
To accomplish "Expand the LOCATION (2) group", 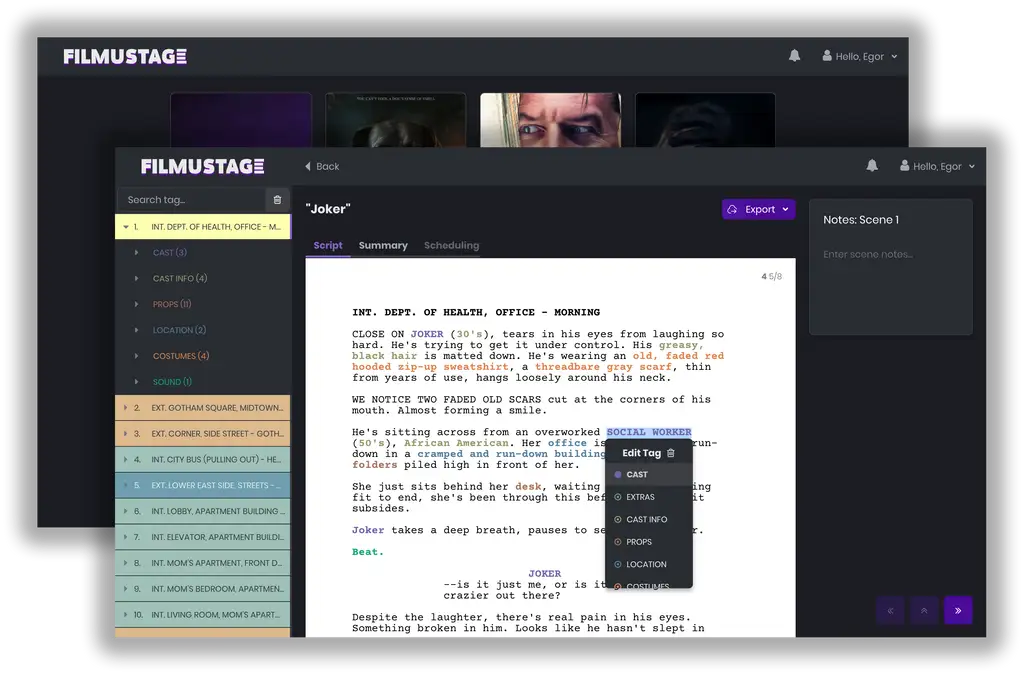I will point(136,330).
